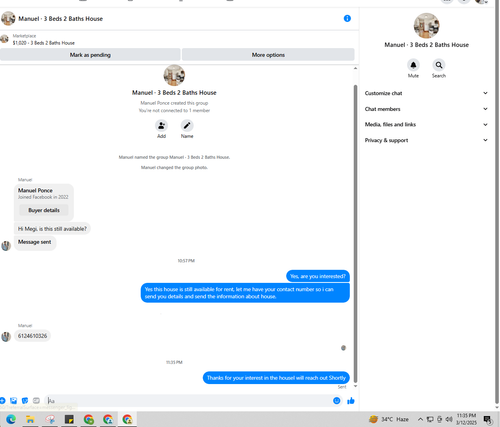Open the Marketplace listing $1,020 3 Beds link
The image size is (500, 427).
pyautogui.click(x=43, y=43)
